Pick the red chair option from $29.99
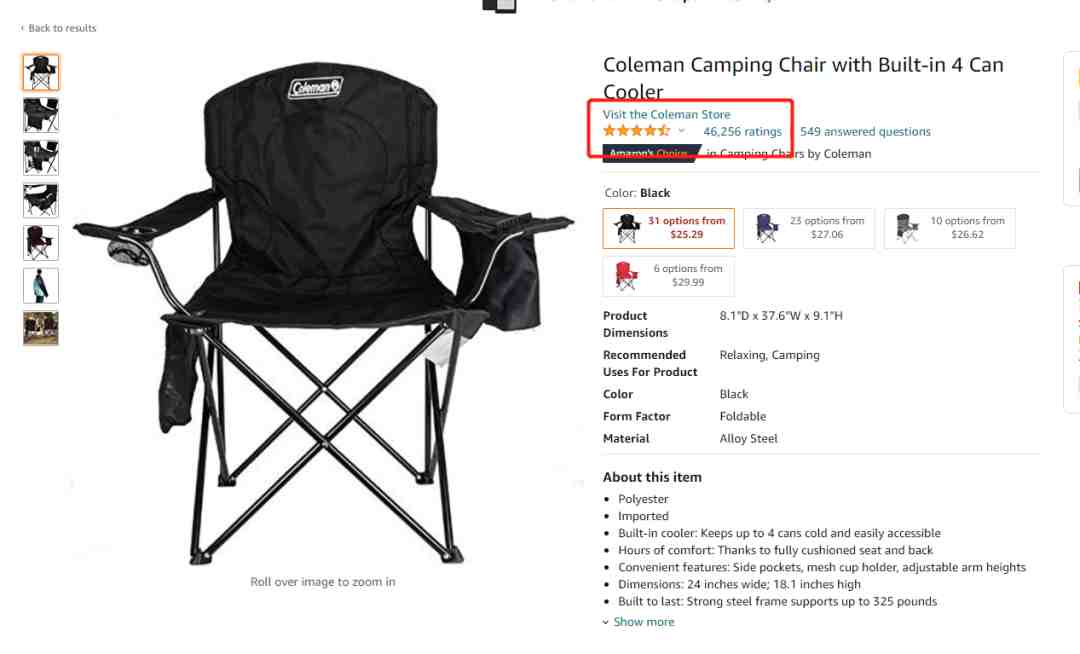Viewport: 1080px width, 654px height. tap(668, 275)
